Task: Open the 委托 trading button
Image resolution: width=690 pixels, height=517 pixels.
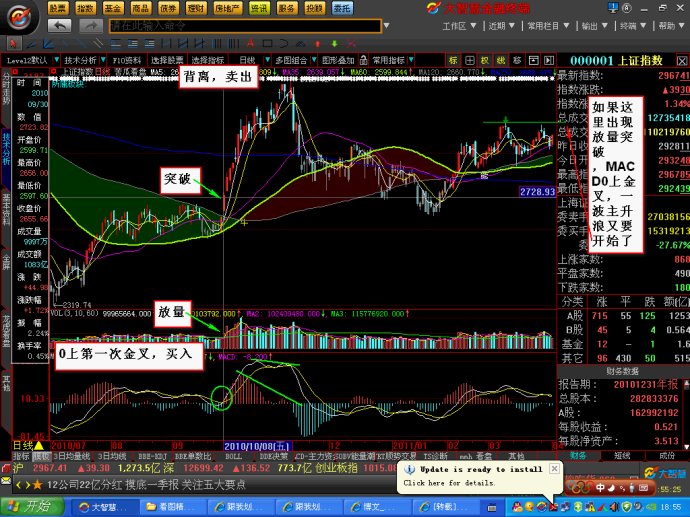Action: point(343,8)
